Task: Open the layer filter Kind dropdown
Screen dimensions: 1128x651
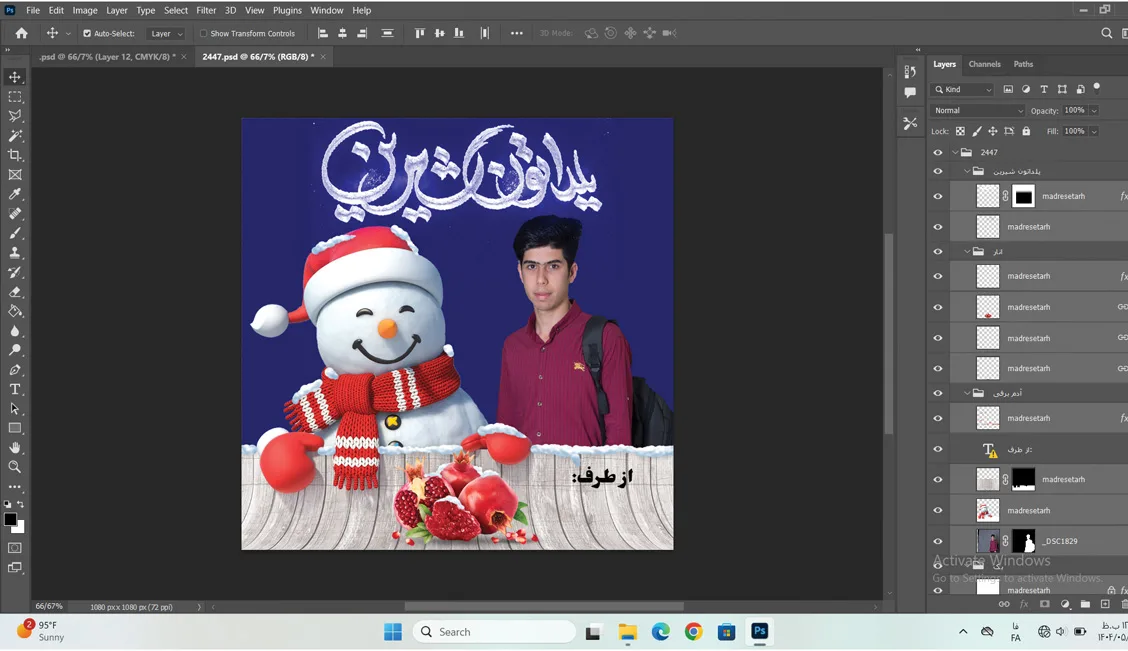Action: click(963, 89)
